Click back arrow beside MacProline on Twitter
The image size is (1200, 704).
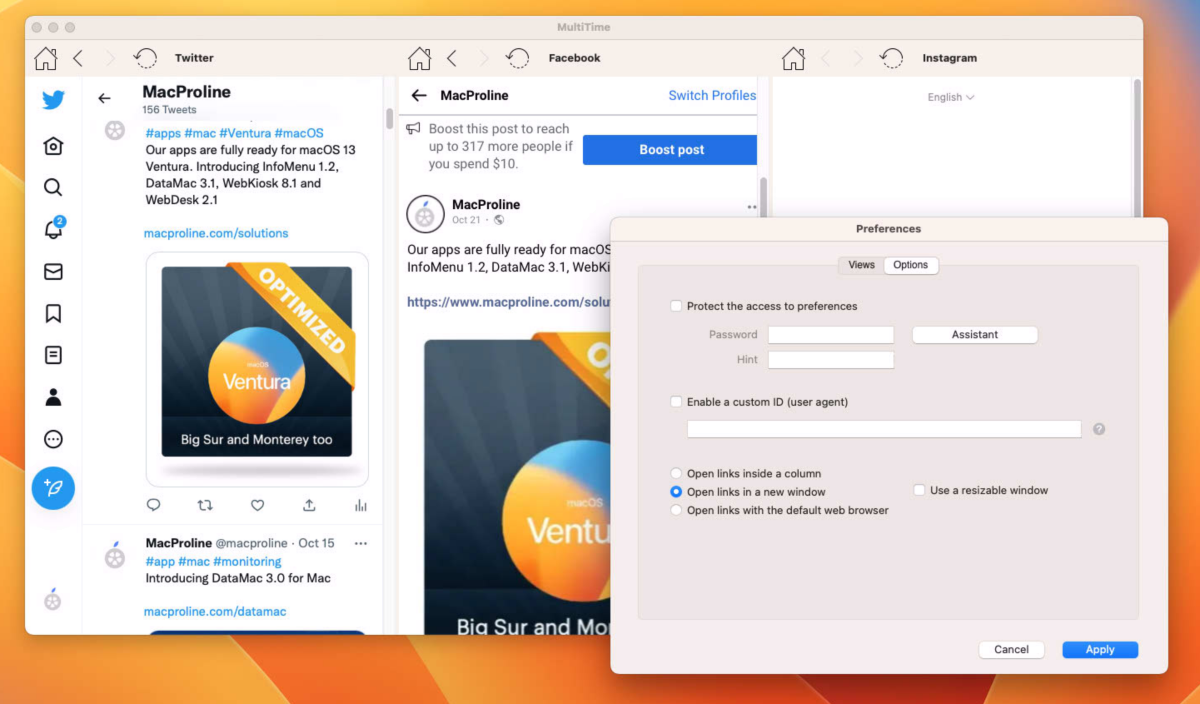104,98
